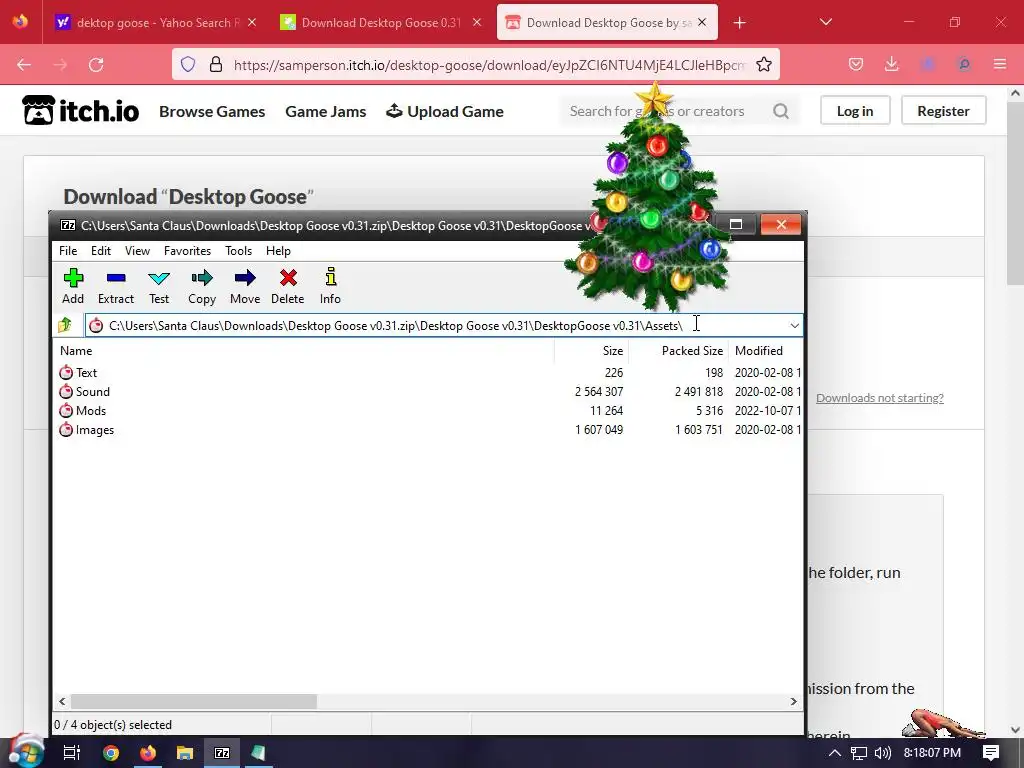Click the itch.io logo
1024x768 pixels.
[x=80, y=110]
